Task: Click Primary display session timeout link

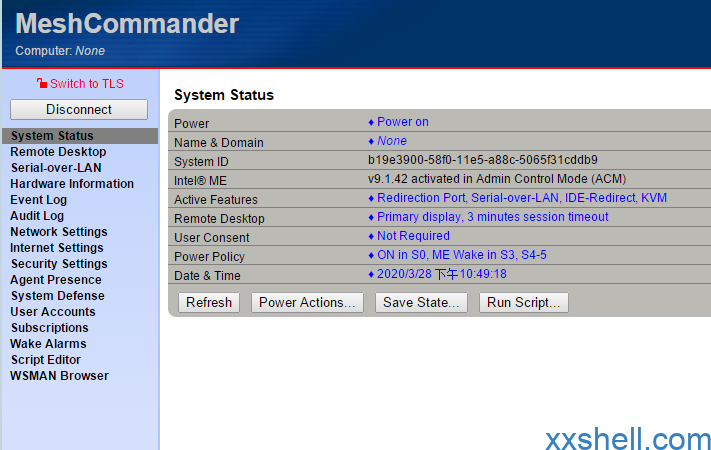Action: 492,217
